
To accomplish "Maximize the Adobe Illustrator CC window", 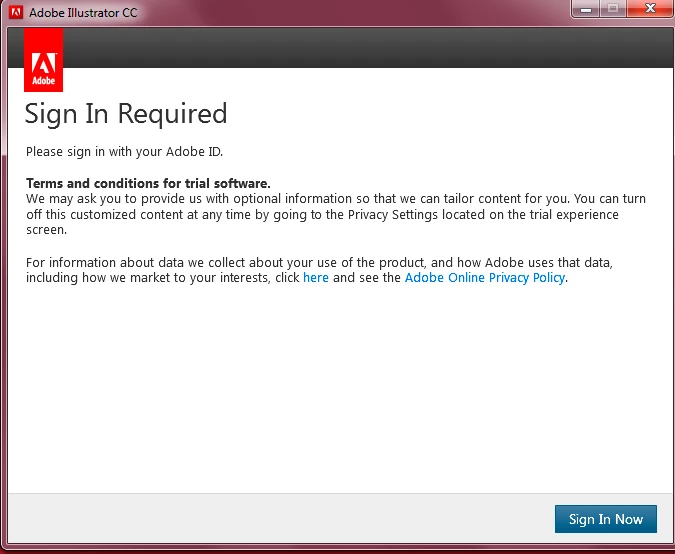I will pos(613,9).
